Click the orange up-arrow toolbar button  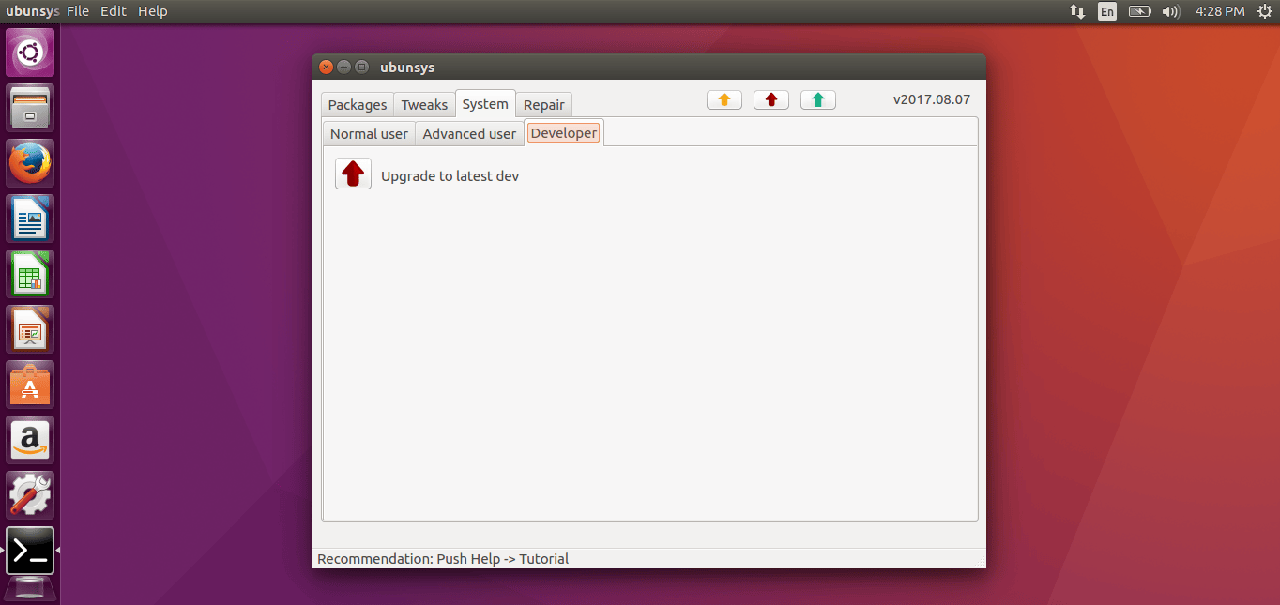click(x=724, y=100)
